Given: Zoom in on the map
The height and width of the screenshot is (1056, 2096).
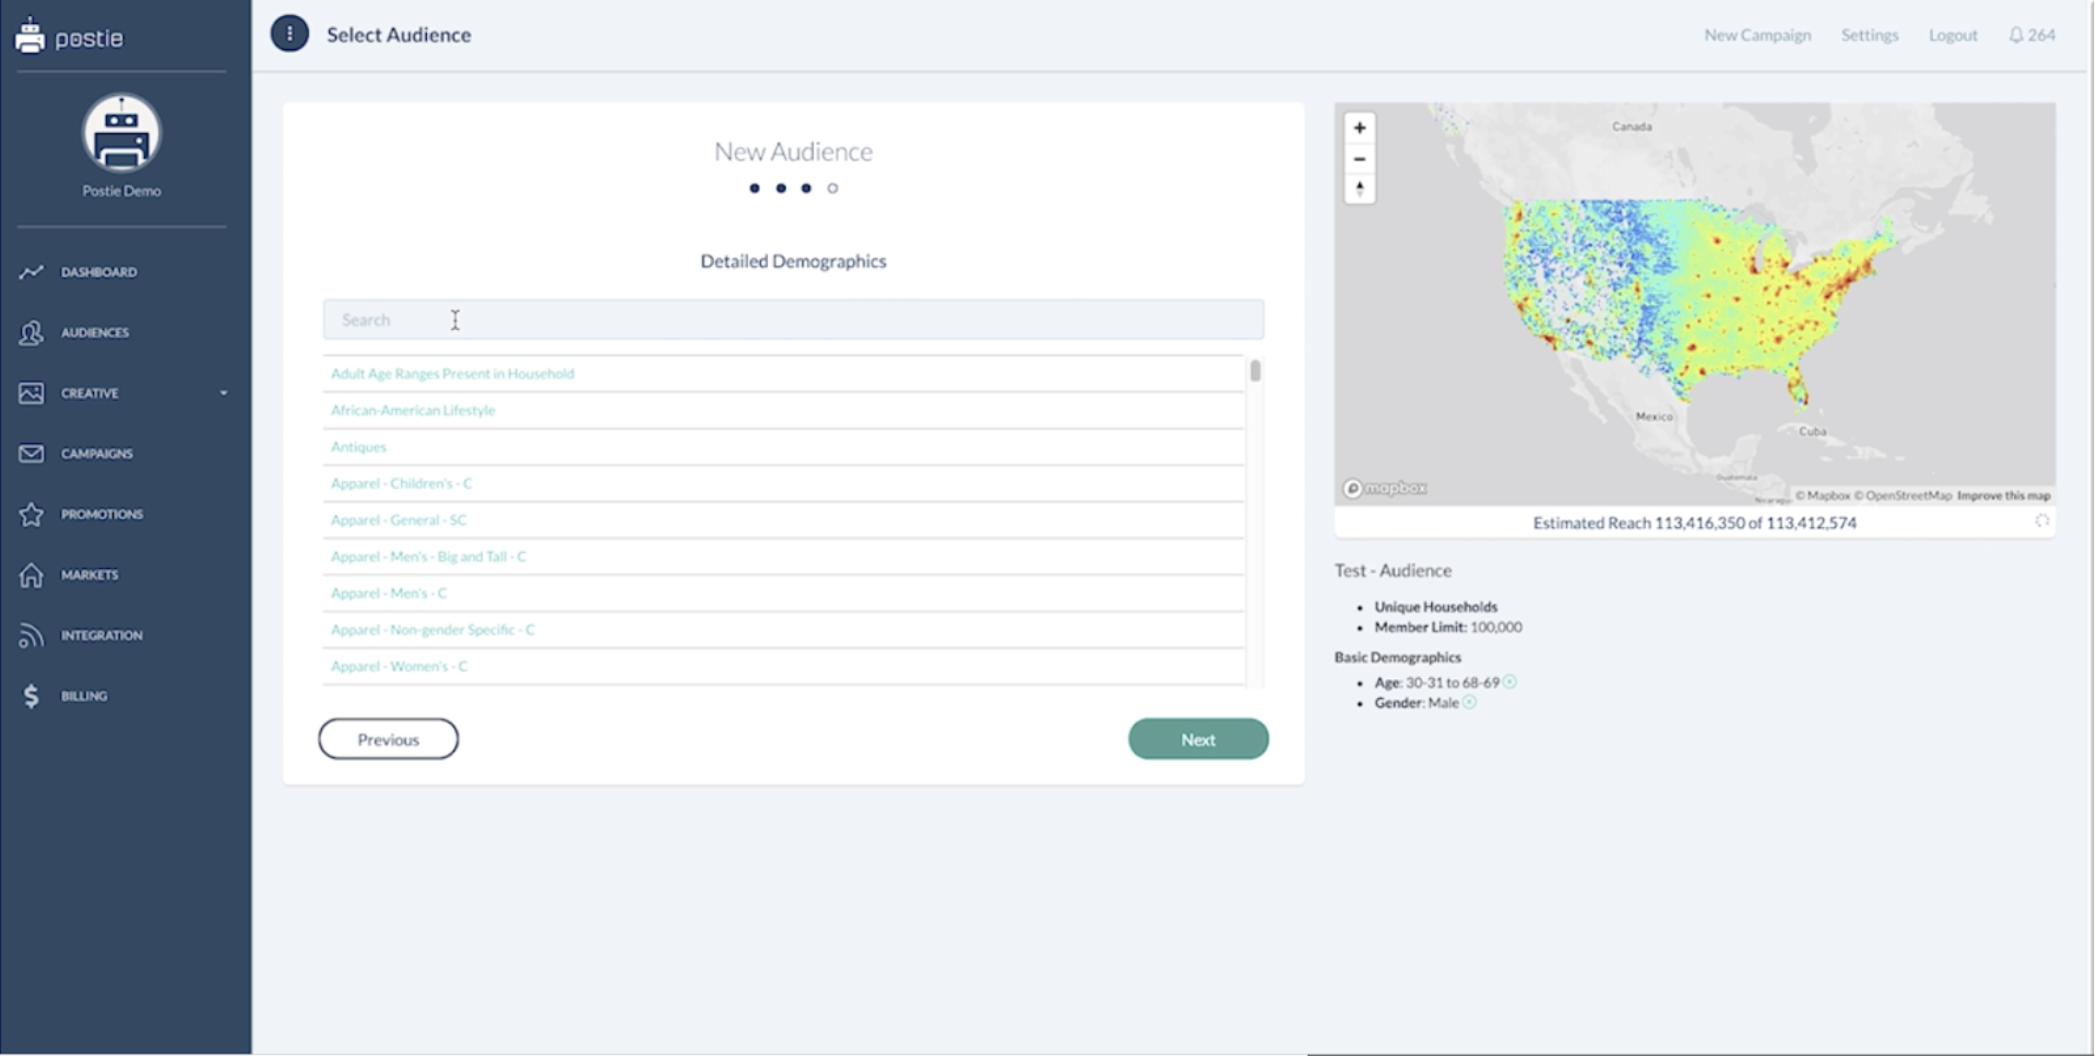Looking at the screenshot, I should tap(1359, 128).
